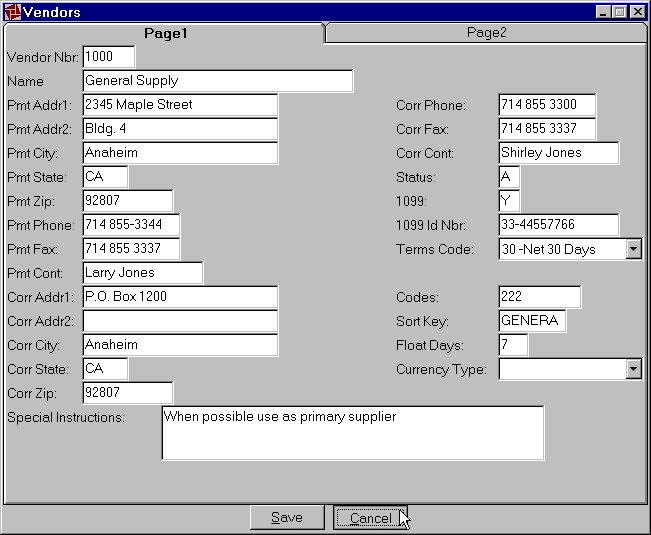
Task: Click the Corr Zip field
Action: click(x=128, y=393)
